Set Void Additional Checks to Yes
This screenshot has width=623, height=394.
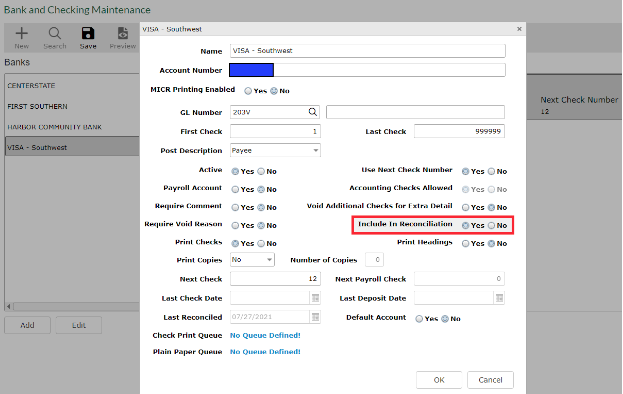(x=465, y=207)
